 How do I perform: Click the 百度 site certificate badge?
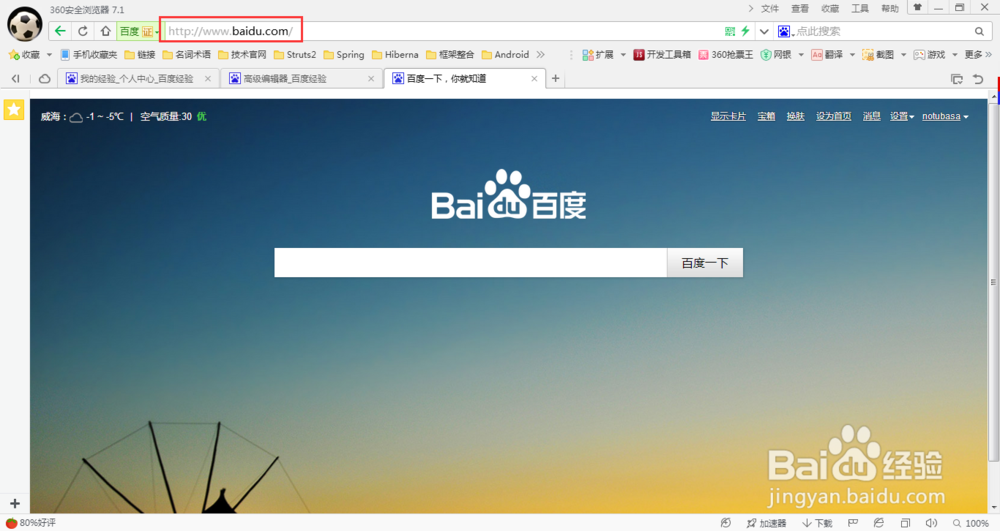pos(138,31)
